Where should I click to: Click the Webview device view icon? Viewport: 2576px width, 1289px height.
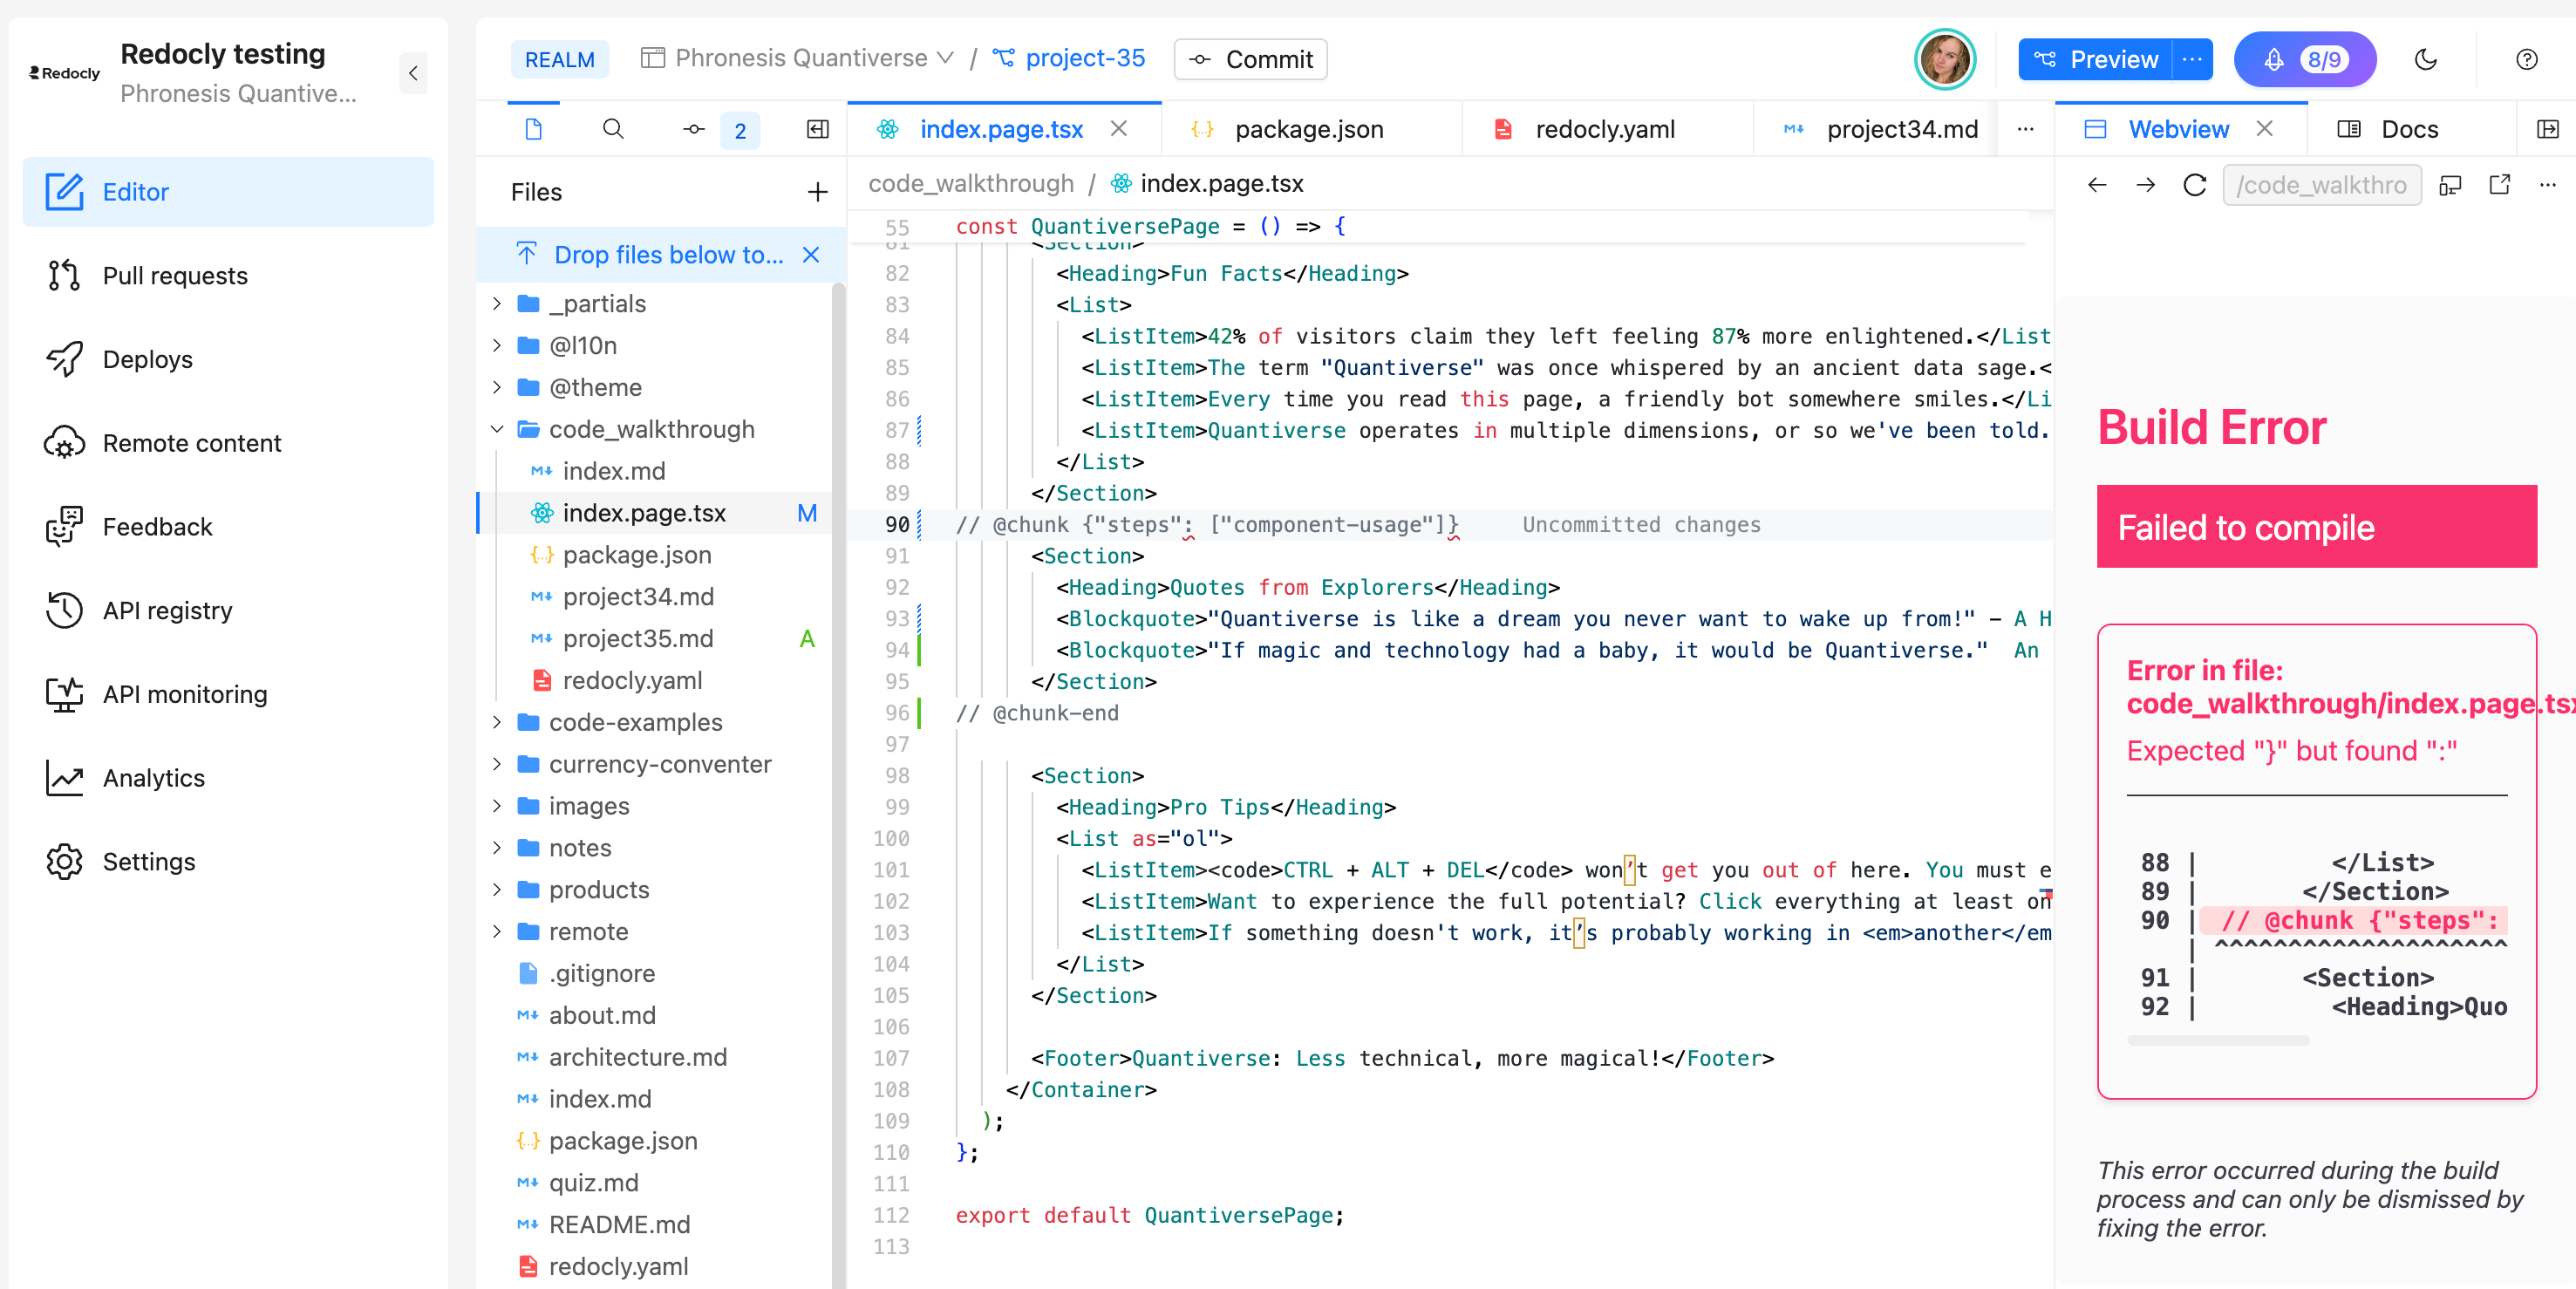coord(2450,185)
